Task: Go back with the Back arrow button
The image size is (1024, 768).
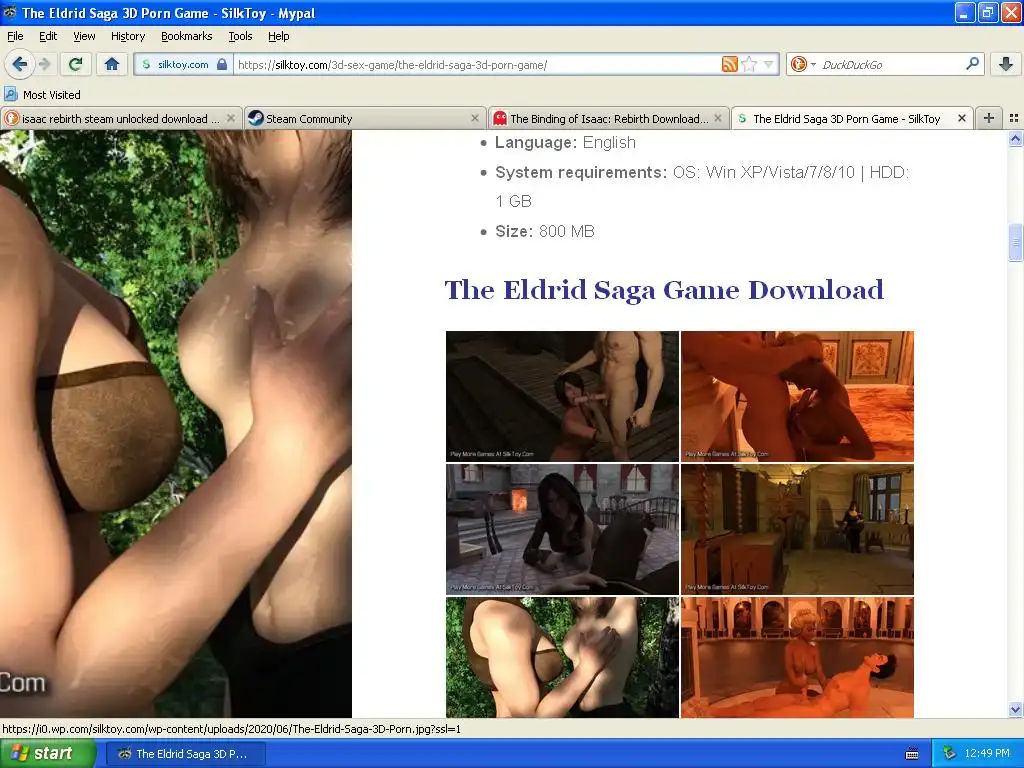Action: [20, 64]
